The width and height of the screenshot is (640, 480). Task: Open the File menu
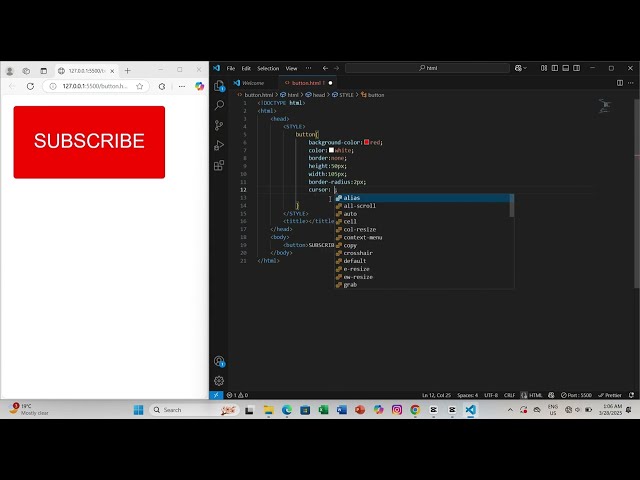(x=231, y=68)
